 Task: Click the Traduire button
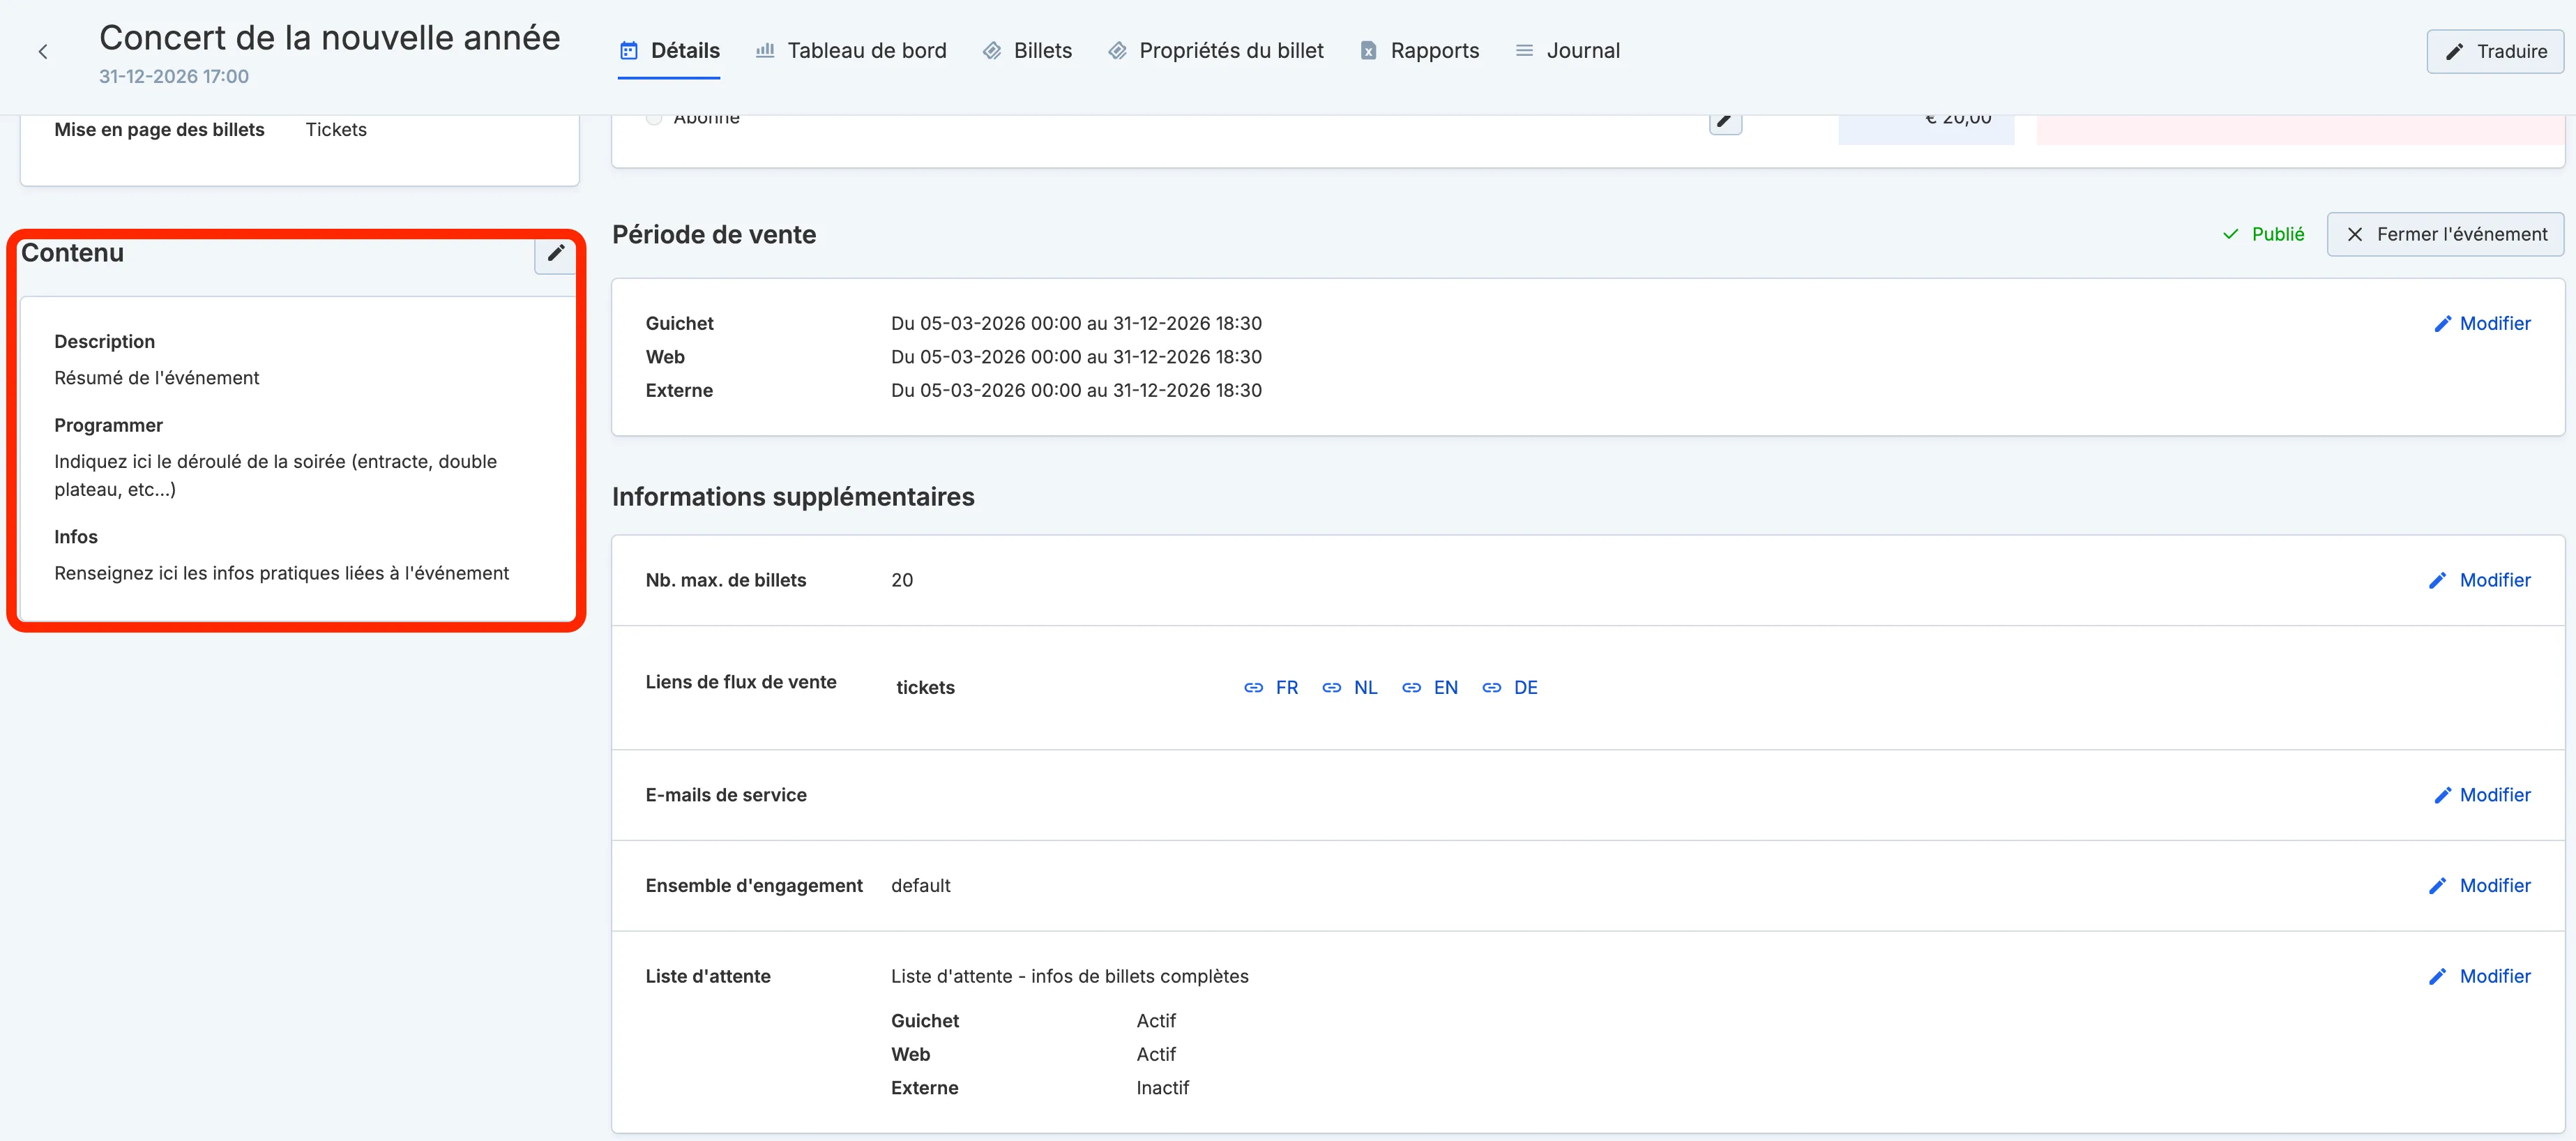click(2495, 51)
